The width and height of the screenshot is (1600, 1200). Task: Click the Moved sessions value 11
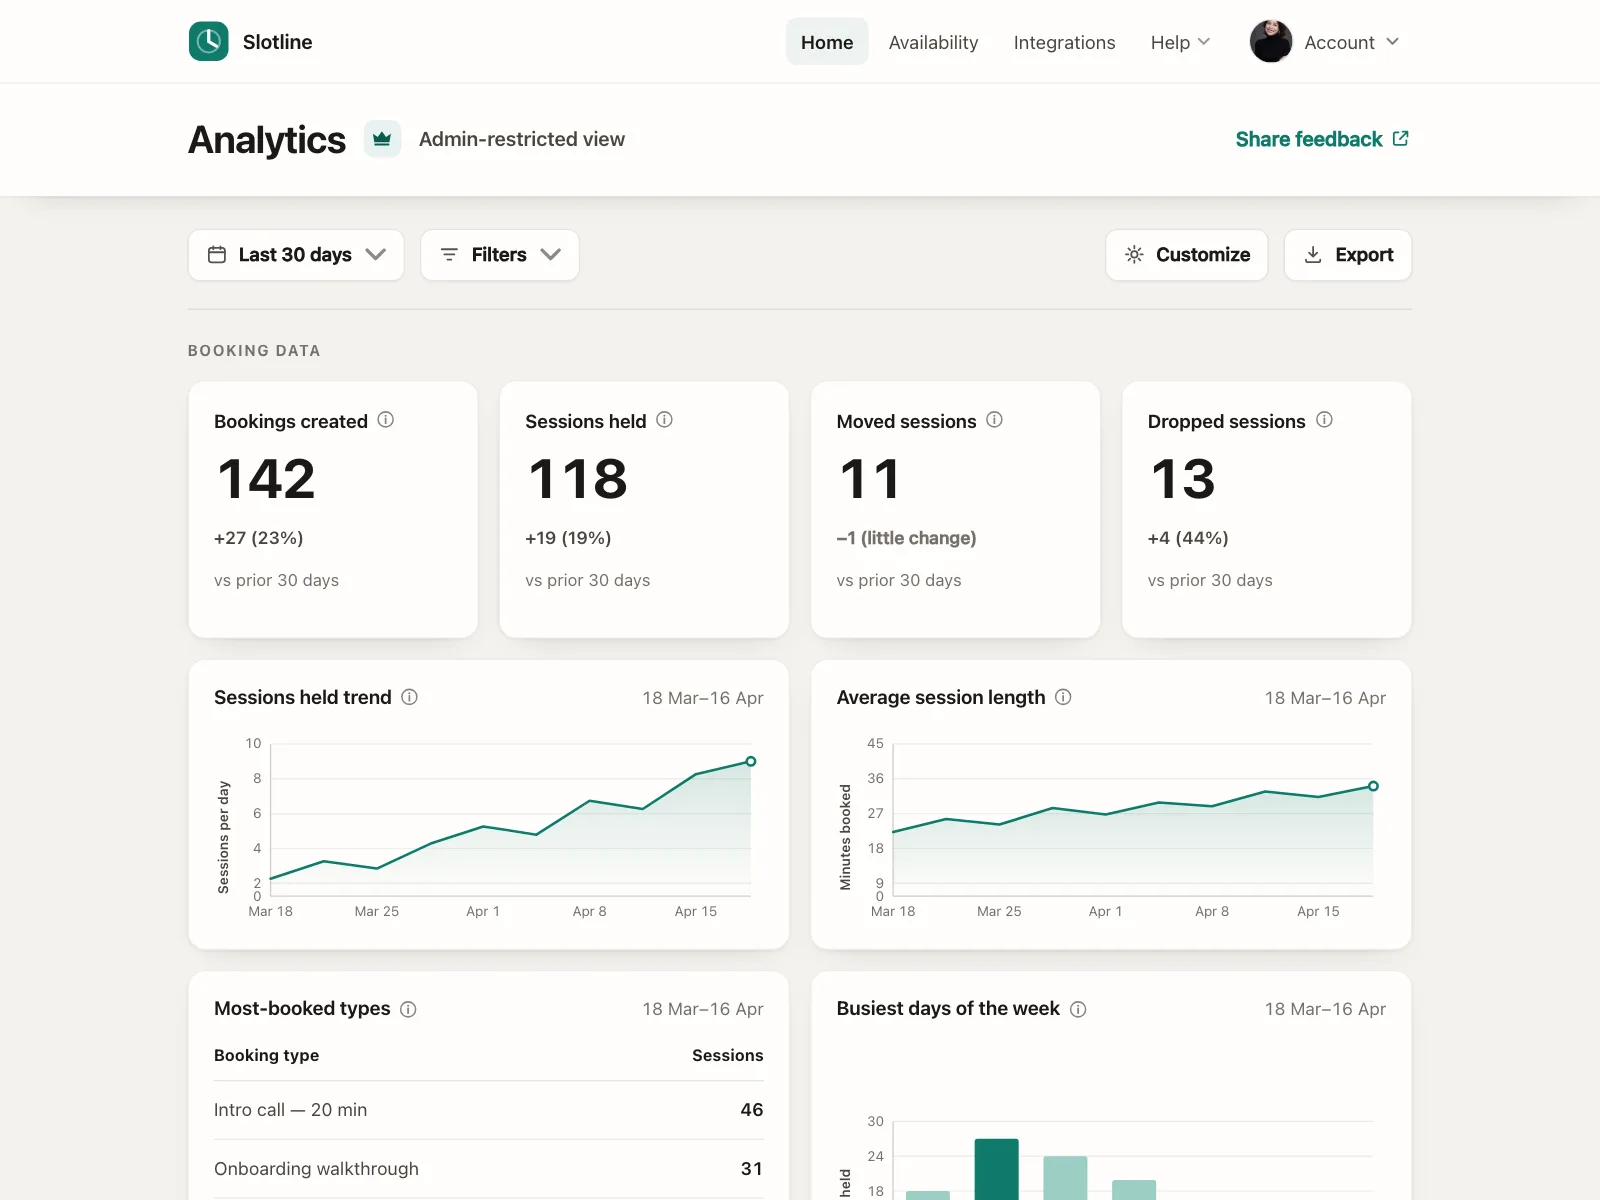[x=870, y=479]
